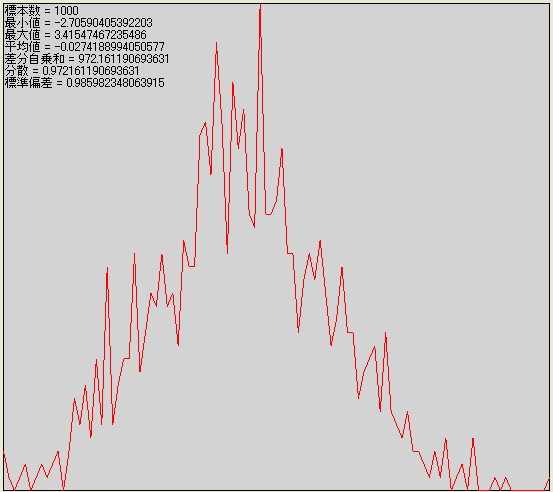Image resolution: width=553 pixels, height=492 pixels.
Task: Select the sample count value 1000
Action: [x=66, y=11]
